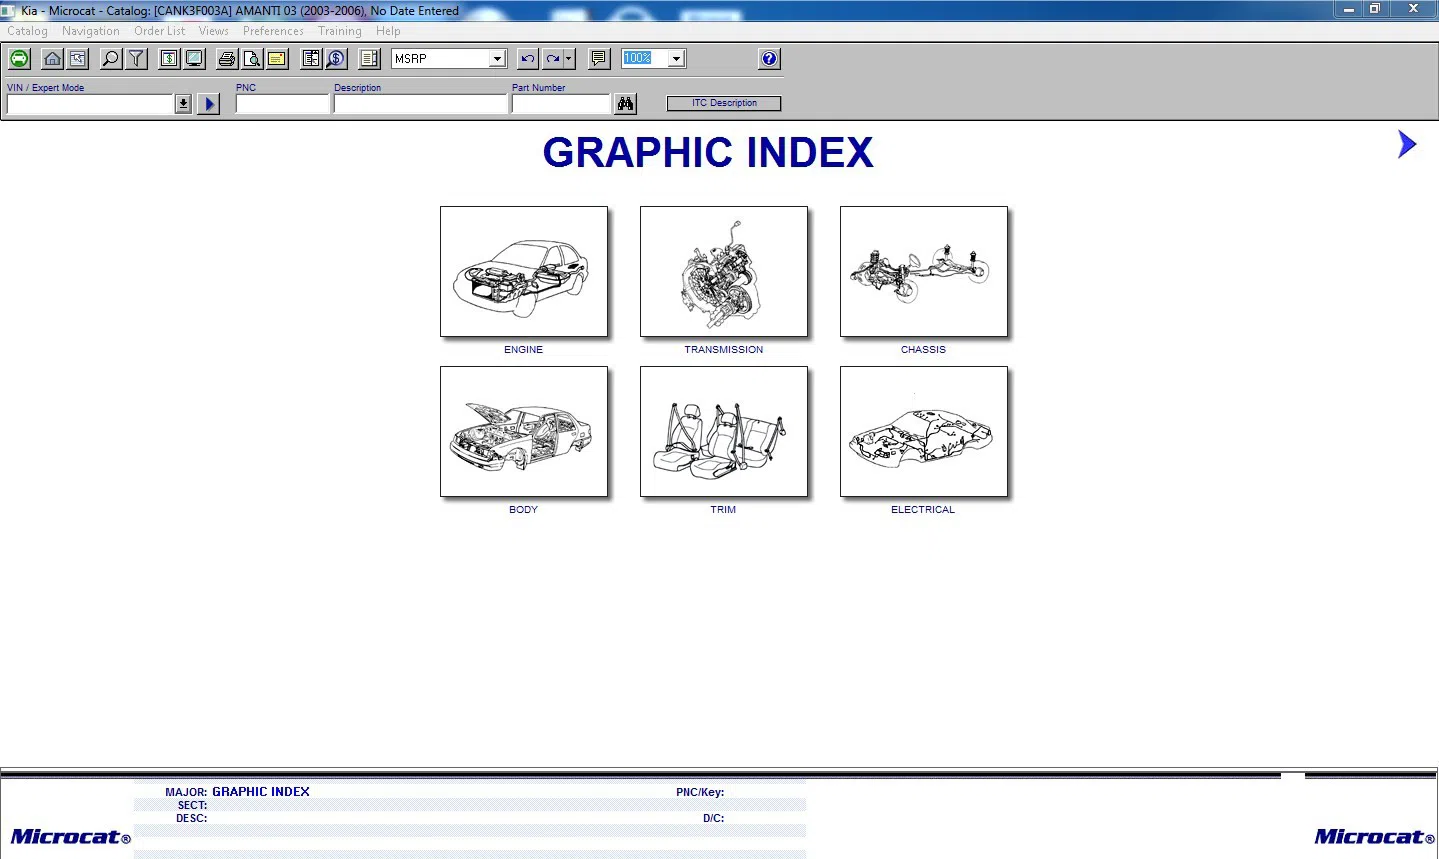Click the GRAPHIC INDEX text after MAJOR
The width and height of the screenshot is (1439, 859).
261,792
